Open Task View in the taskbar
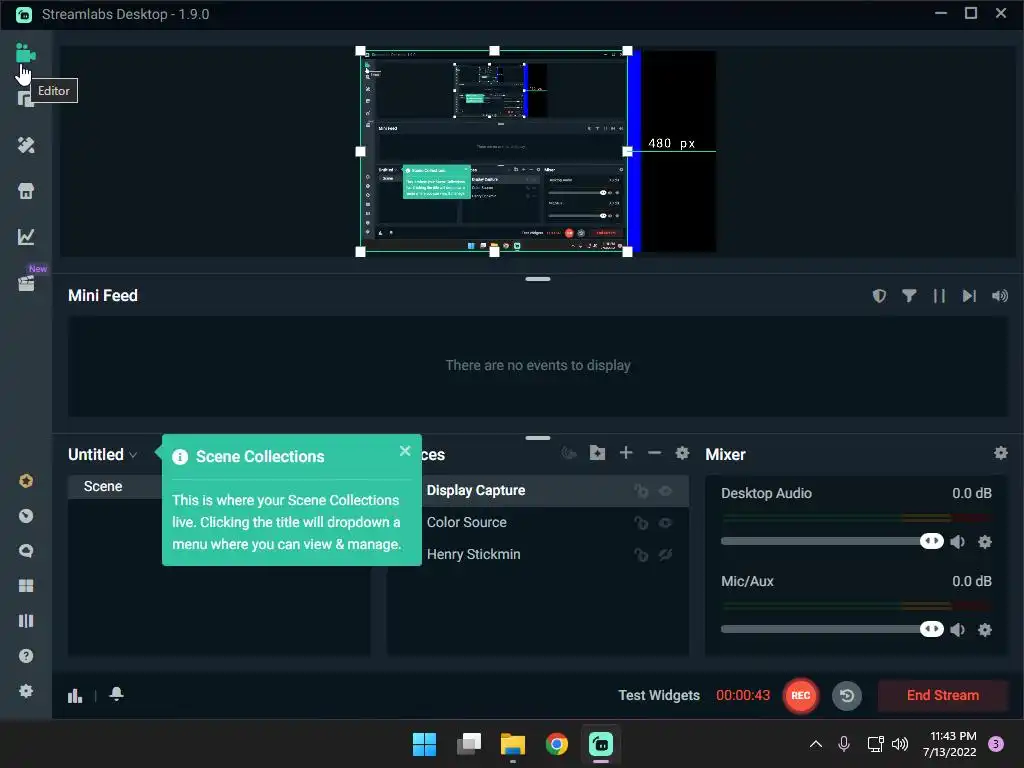The height and width of the screenshot is (768, 1024). (469, 744)
